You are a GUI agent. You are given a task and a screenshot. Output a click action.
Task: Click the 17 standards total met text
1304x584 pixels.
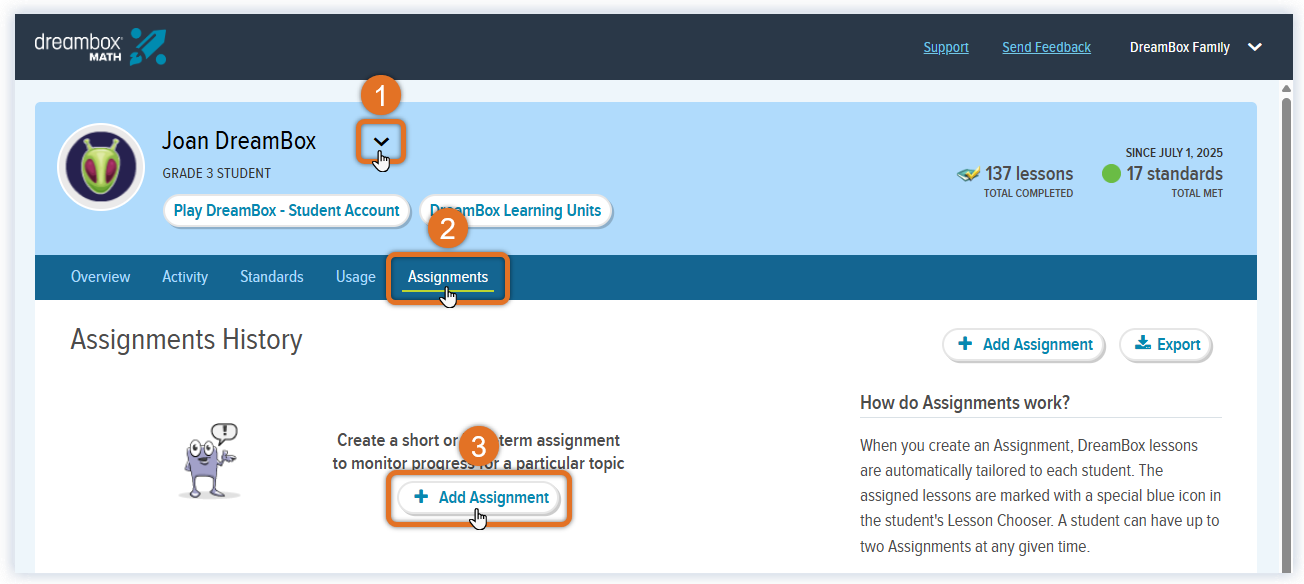tap(1175, 181)
